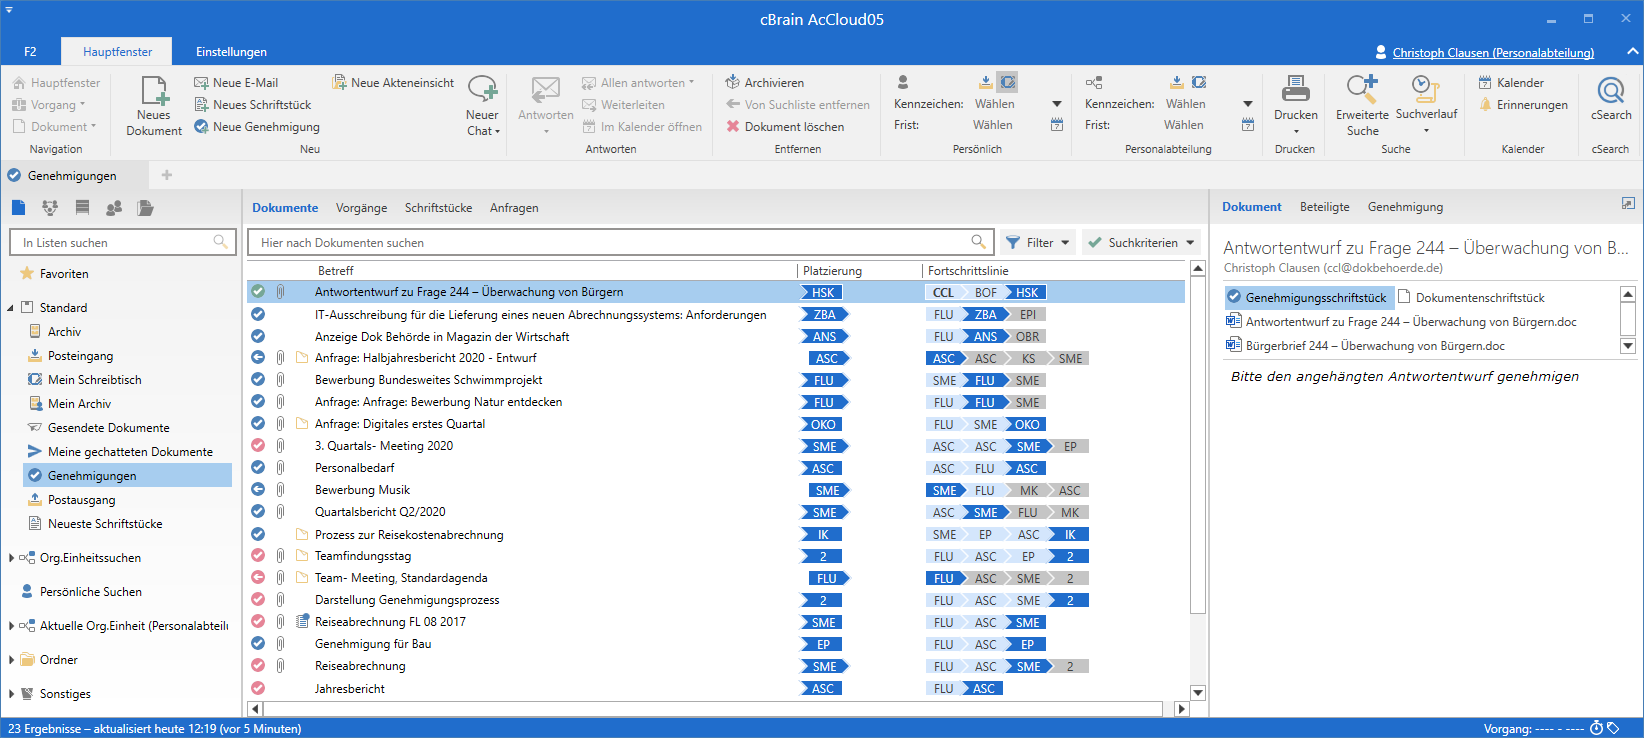Toggle status icon of Bewerbung Musik row

(258, 490)
